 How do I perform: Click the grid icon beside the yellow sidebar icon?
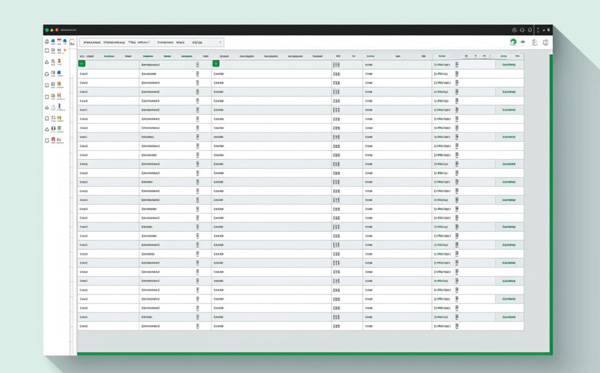point(53,118)
